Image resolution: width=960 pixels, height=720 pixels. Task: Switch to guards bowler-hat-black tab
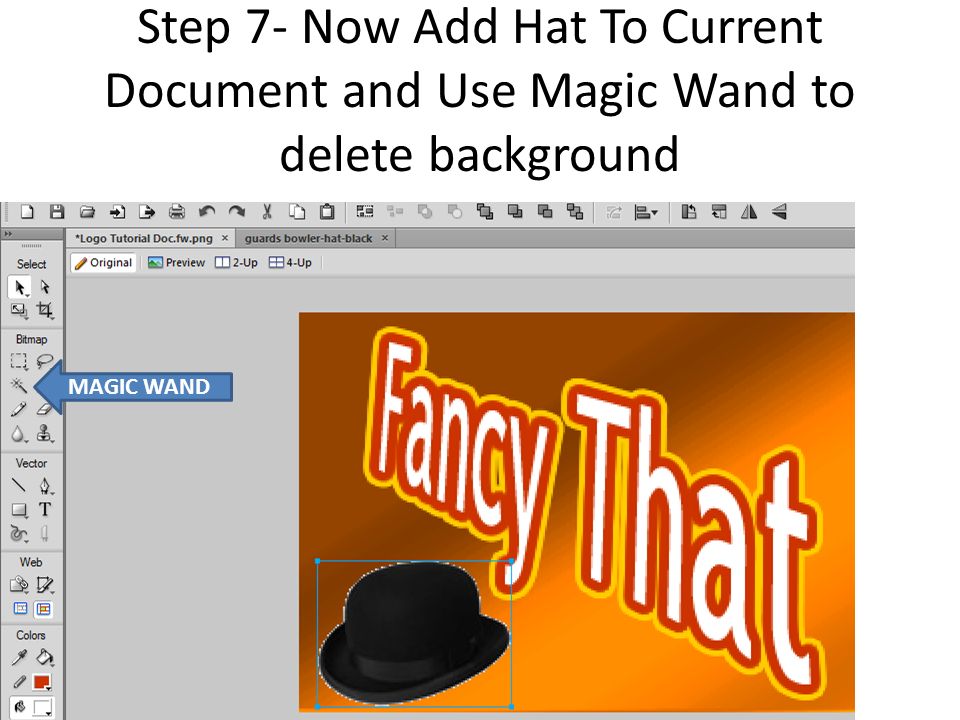(x=308, y=238)
